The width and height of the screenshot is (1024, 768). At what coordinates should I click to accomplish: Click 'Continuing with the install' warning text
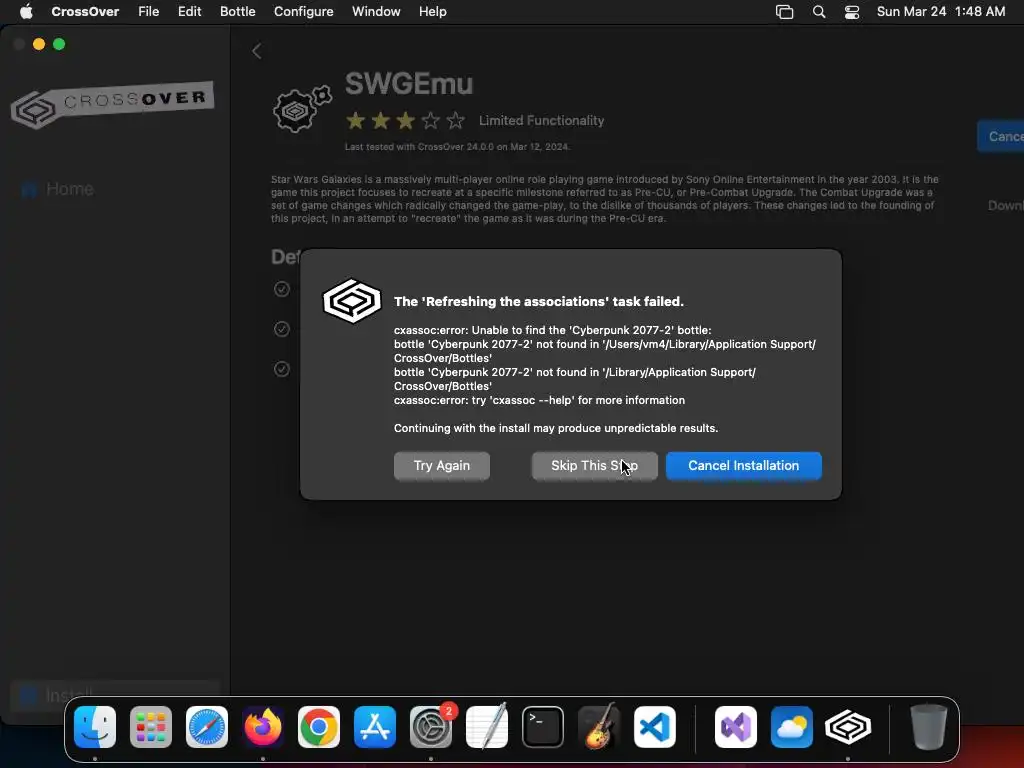click(x=556, y=428)
